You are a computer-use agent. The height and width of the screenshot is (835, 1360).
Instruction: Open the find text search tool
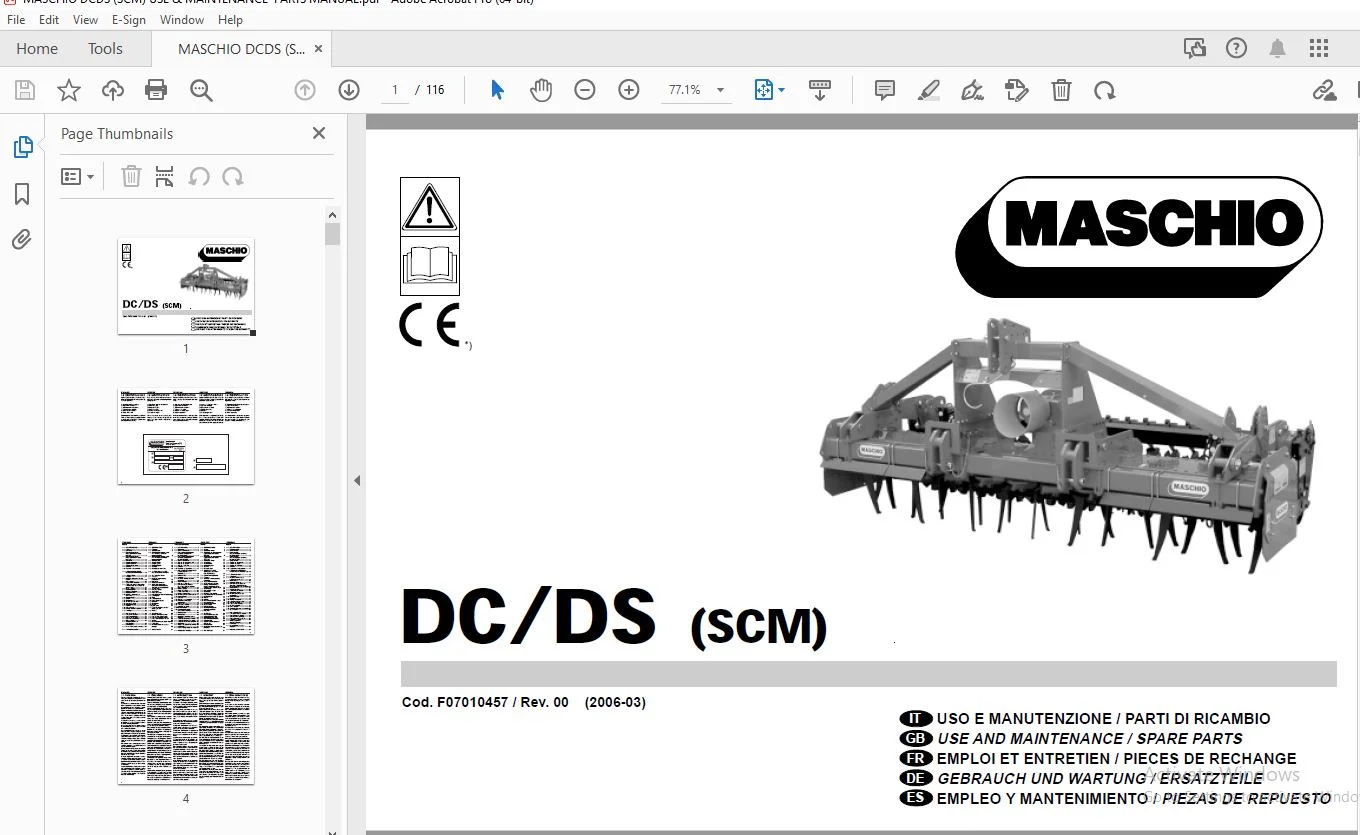click(x=201, y=91)
